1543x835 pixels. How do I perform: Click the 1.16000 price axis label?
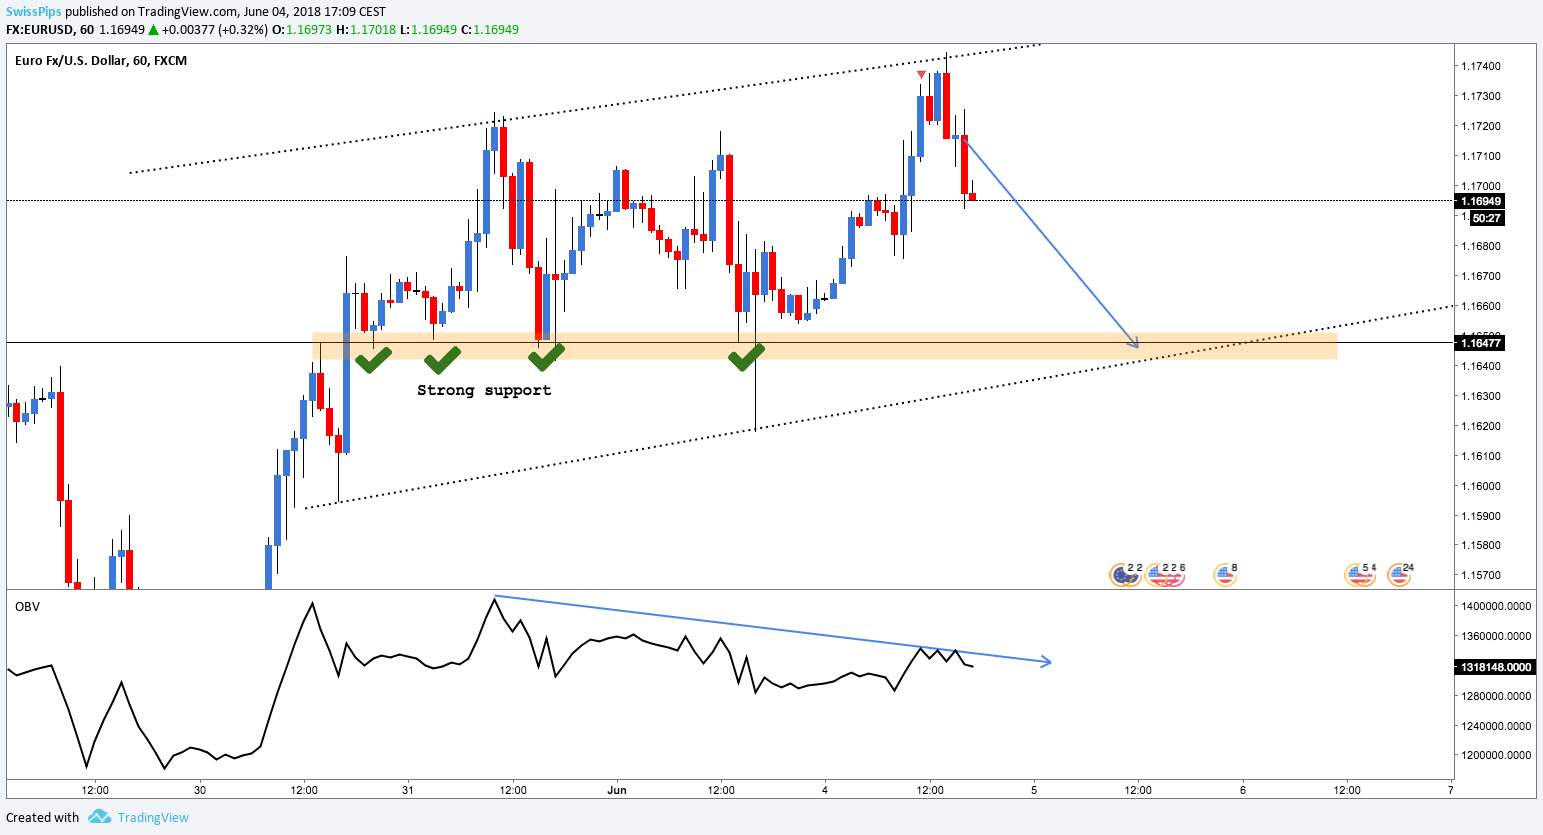coord(1481,486)
